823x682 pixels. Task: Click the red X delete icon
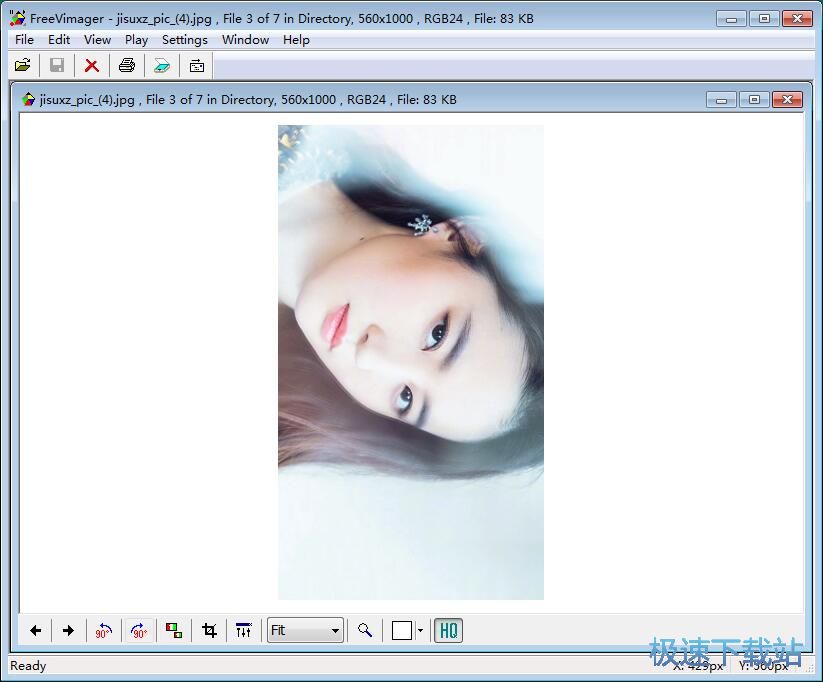tap(91, 66)
